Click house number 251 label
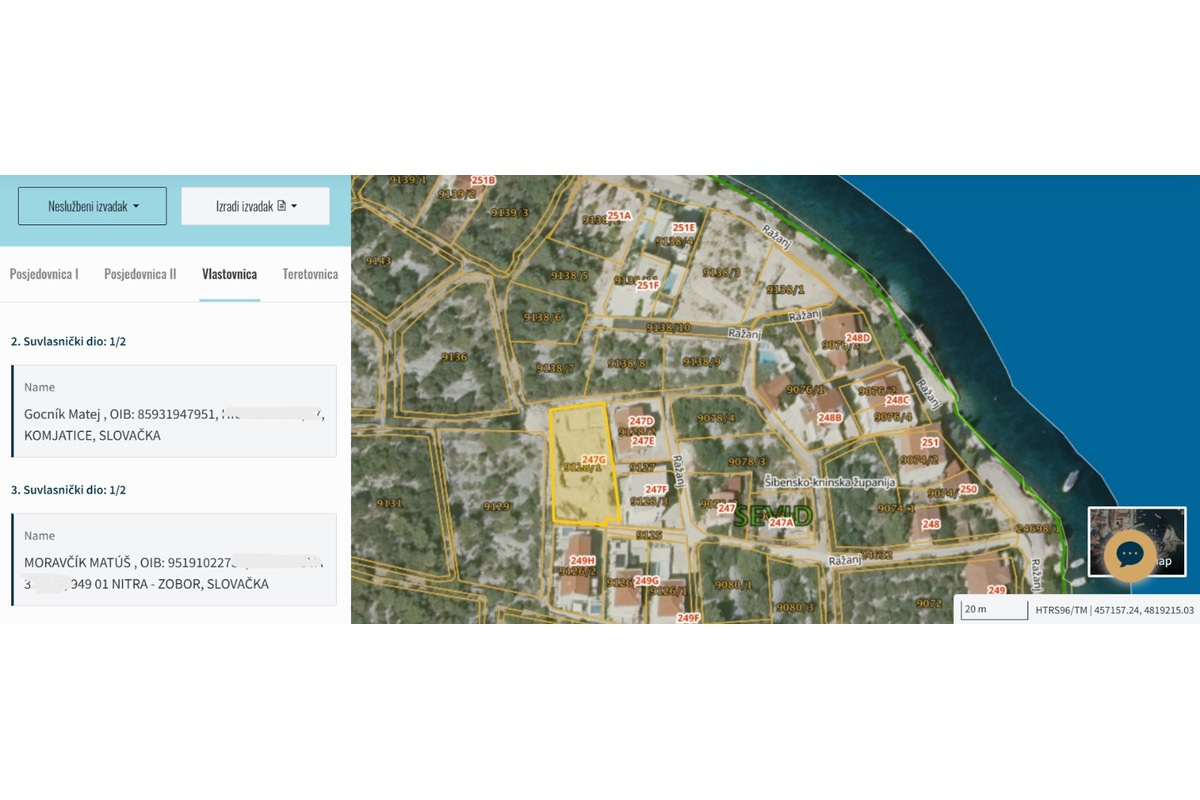 tap(929, 442)
